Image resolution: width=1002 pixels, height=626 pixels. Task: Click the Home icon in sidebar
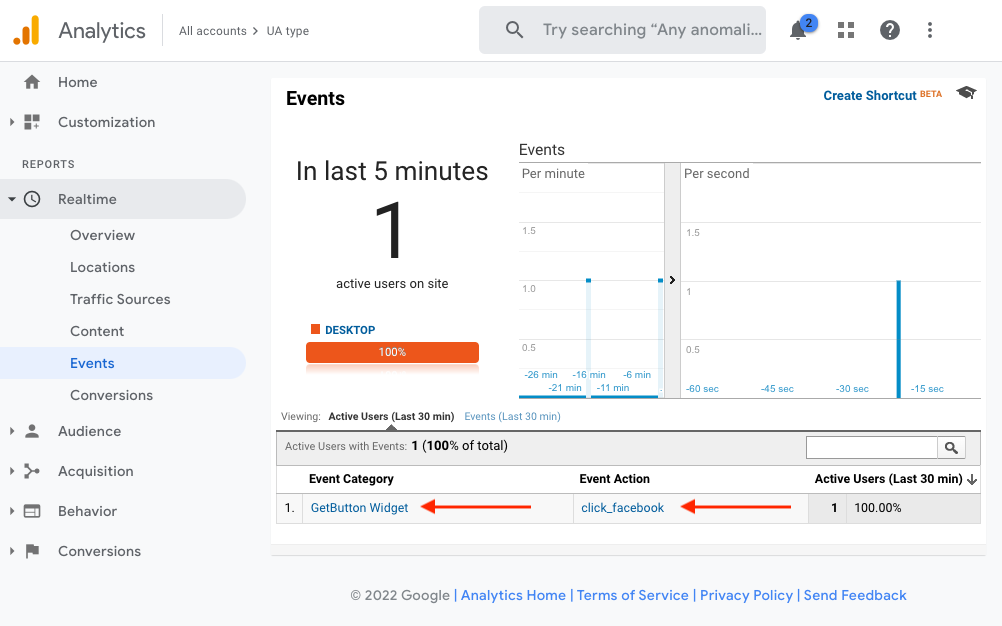32,82
